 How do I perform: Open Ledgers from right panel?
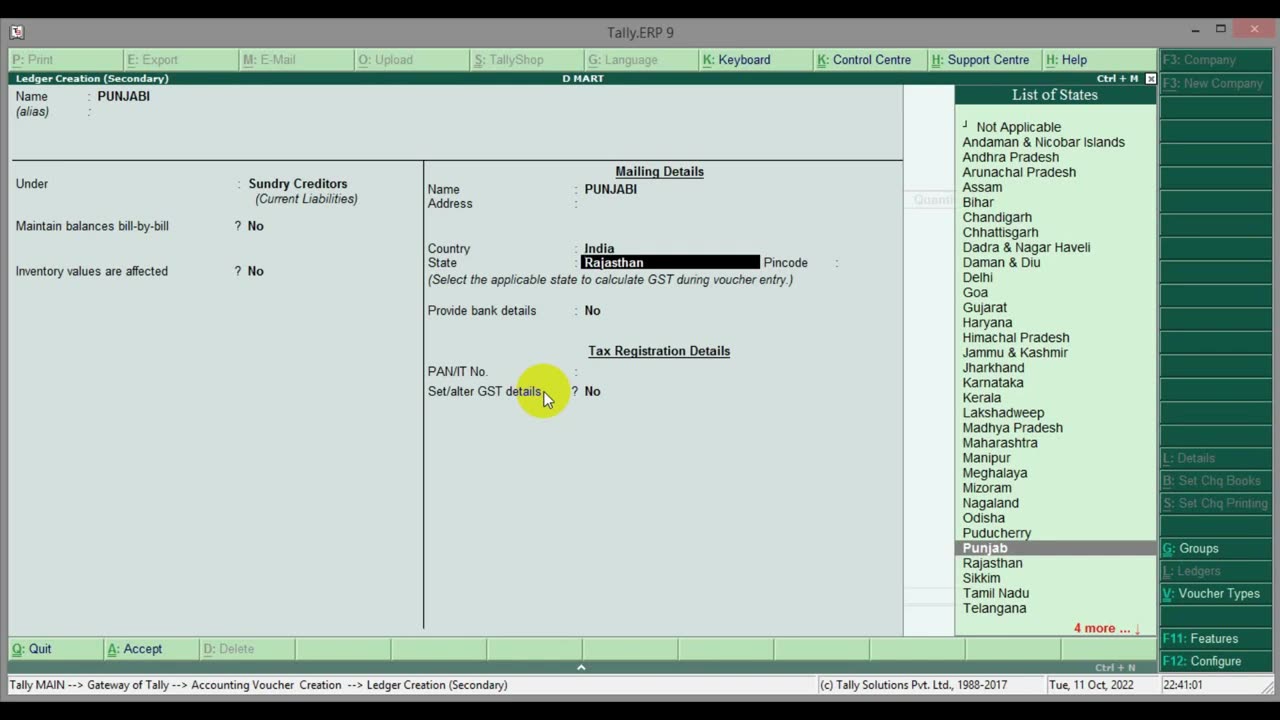pos(1216,571)
